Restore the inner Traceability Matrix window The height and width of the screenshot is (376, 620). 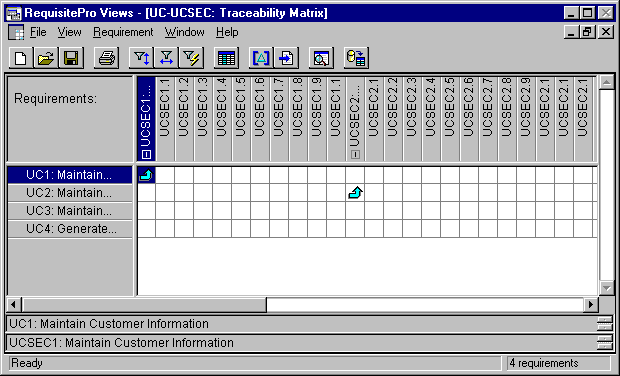tap(587, 32)
